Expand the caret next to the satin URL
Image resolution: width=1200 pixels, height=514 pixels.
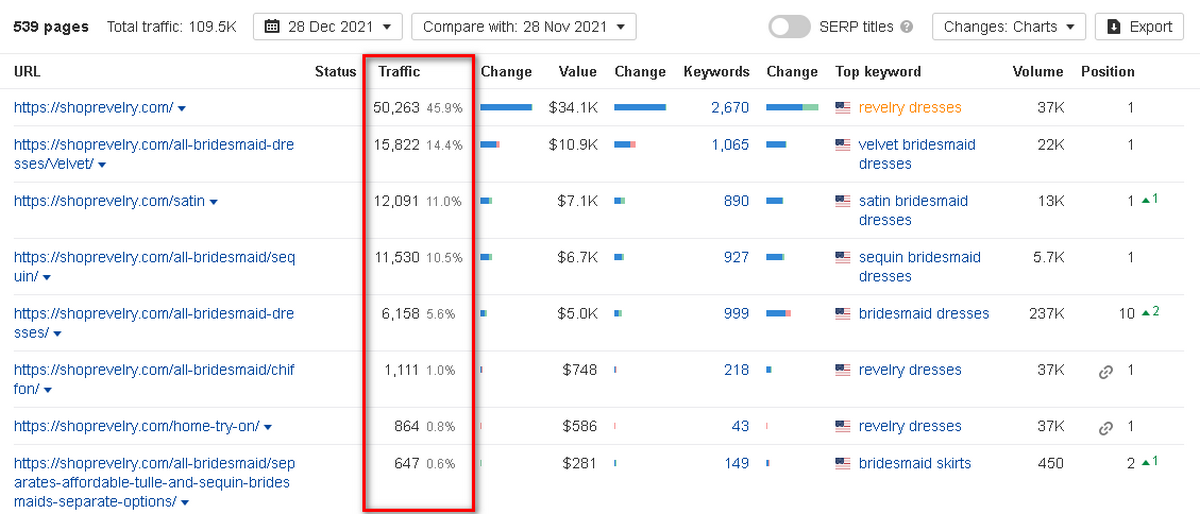pos(213,202)
